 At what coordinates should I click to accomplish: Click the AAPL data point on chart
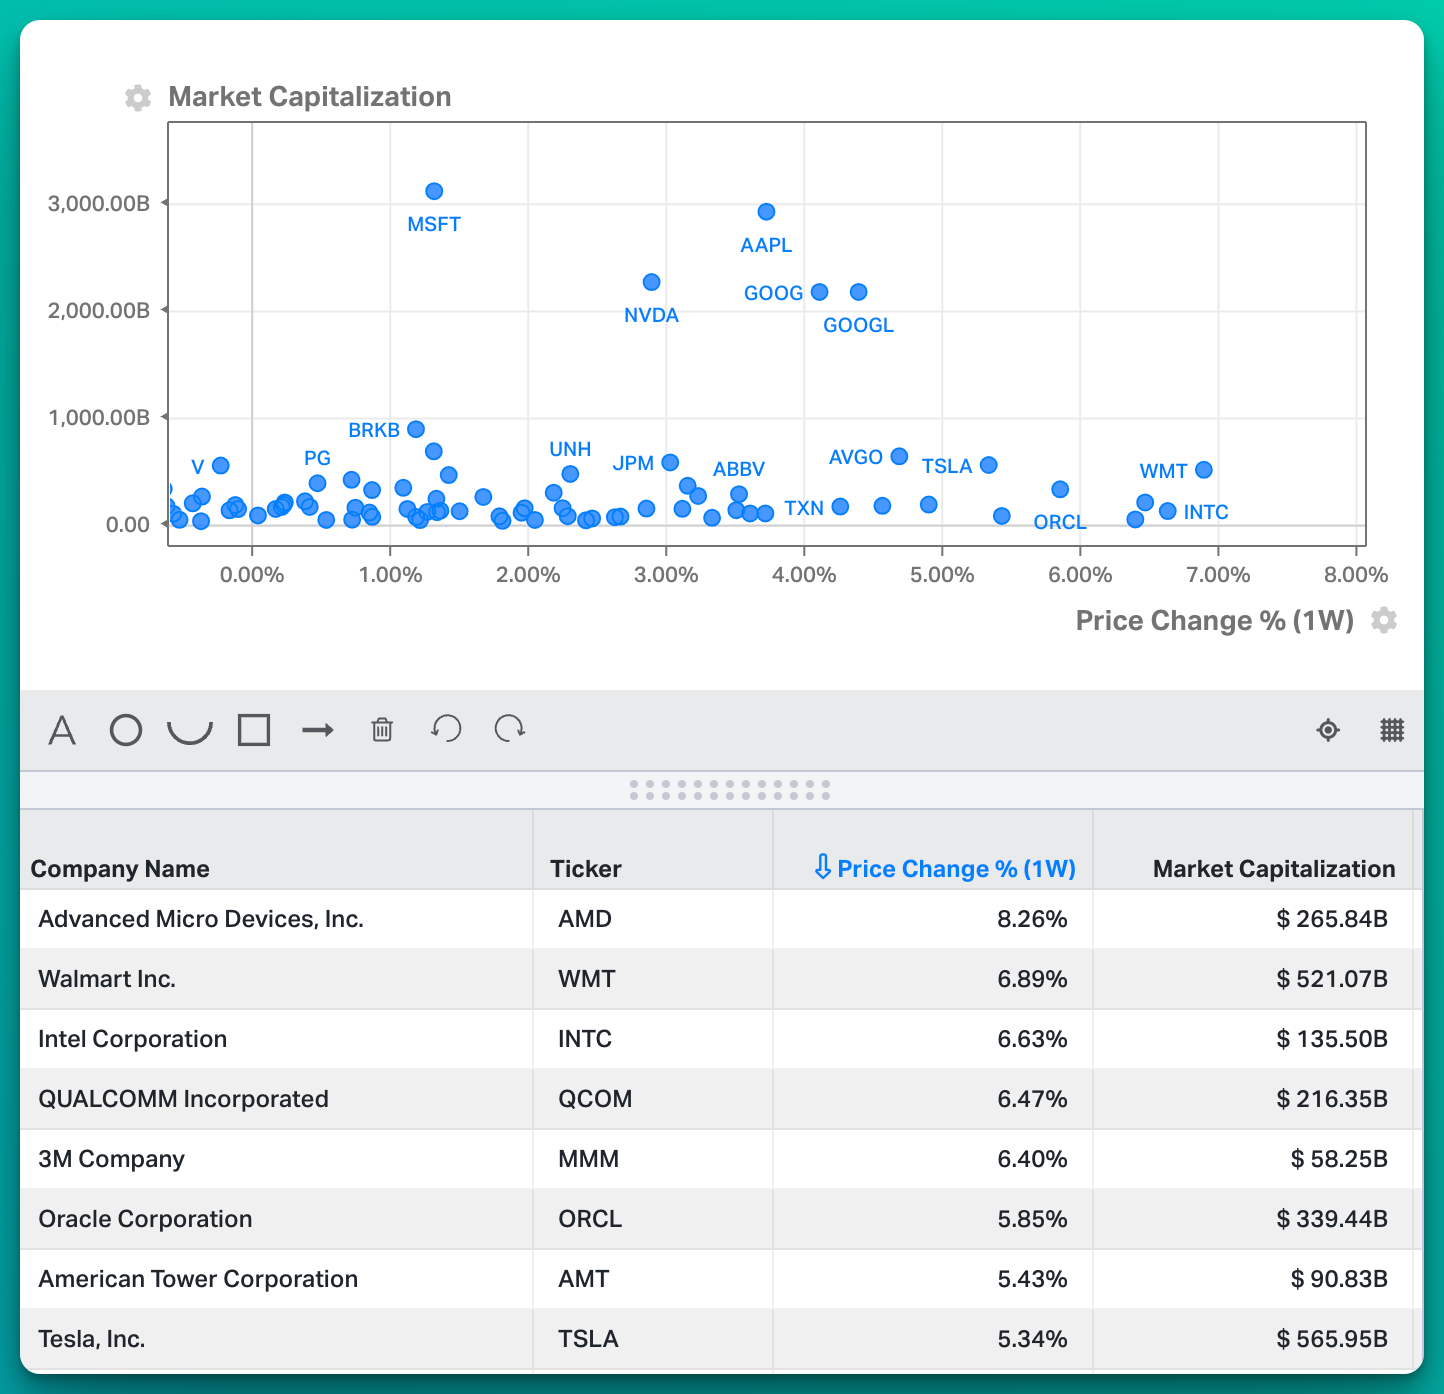click(x=766, y=212)
